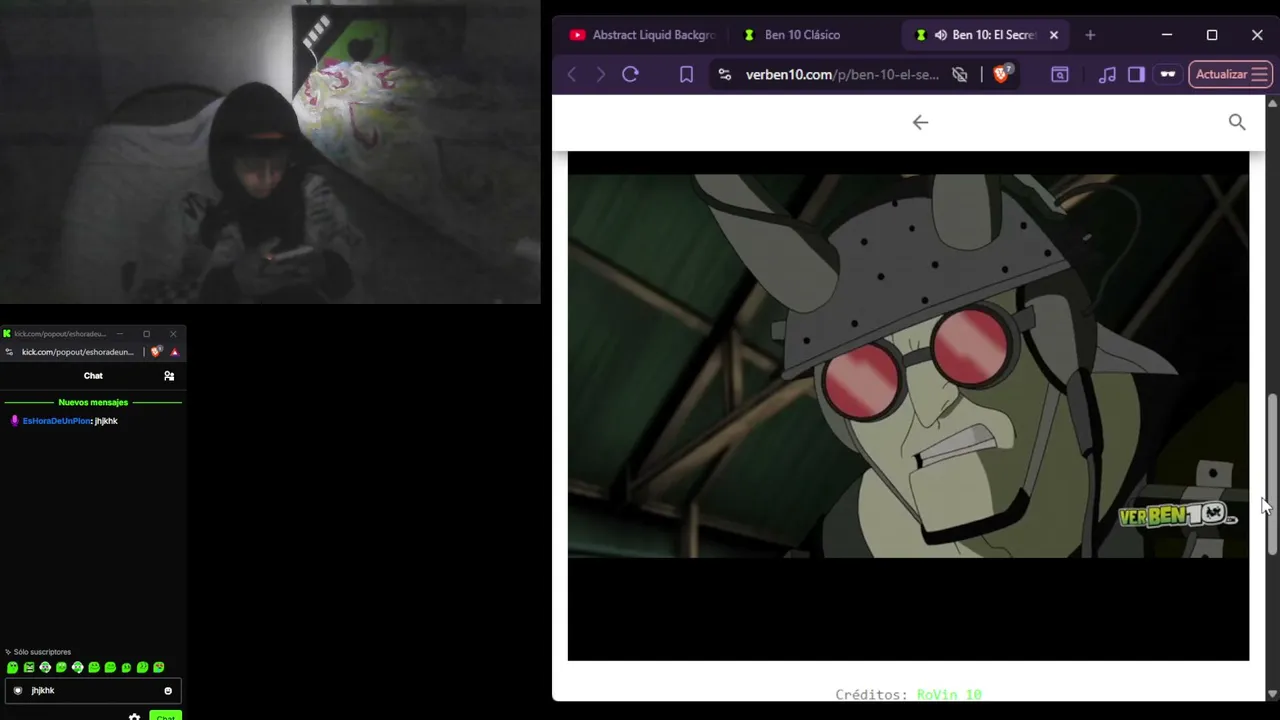Image resolution: width=1280 pixels, height=720 pixels.
Task: Open Brave Shields in the Kick popout window
Action: pos(155,352)
